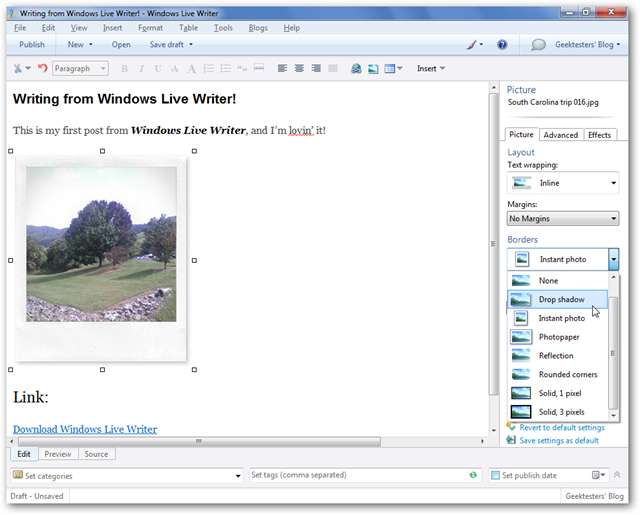Click the Publish button

(x=32, y=45)
